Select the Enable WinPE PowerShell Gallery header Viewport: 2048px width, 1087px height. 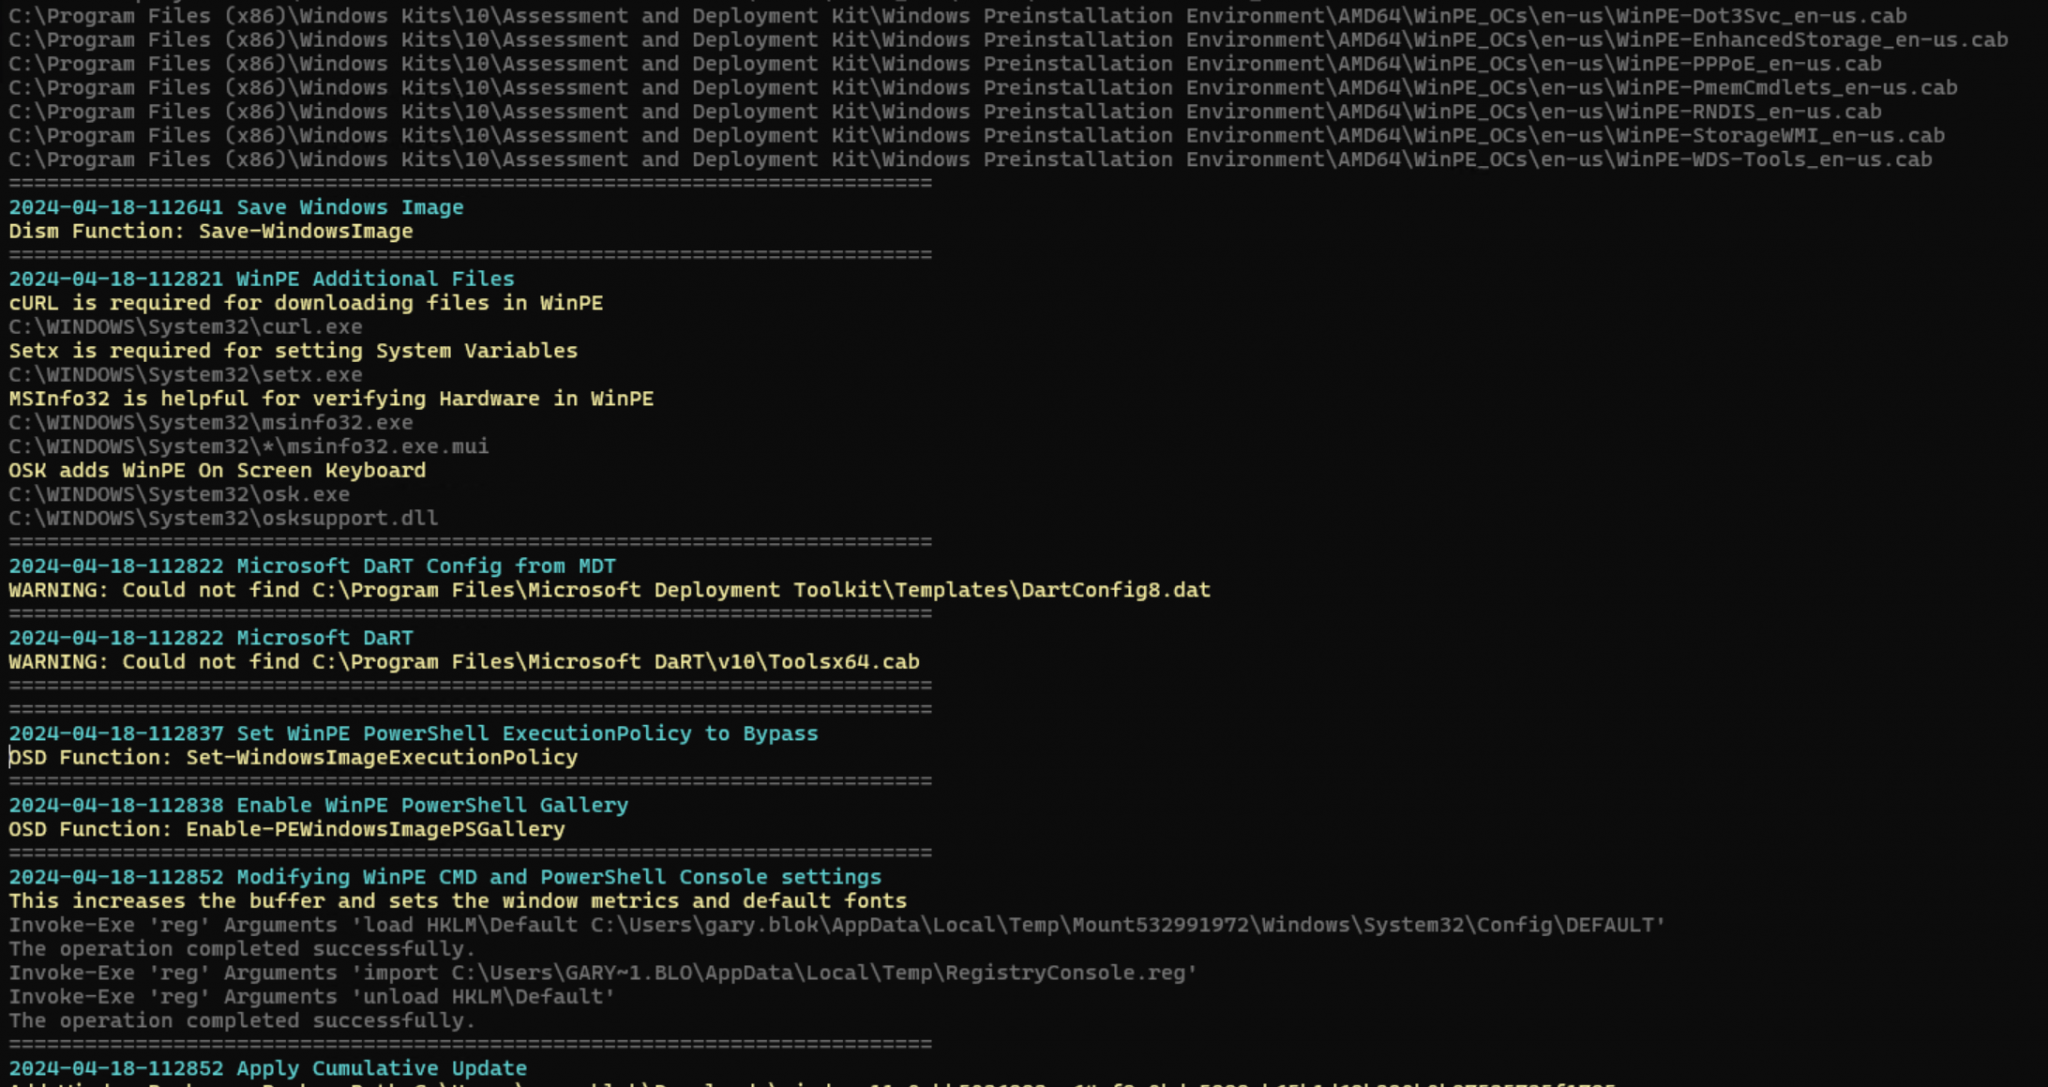(318, 804)
